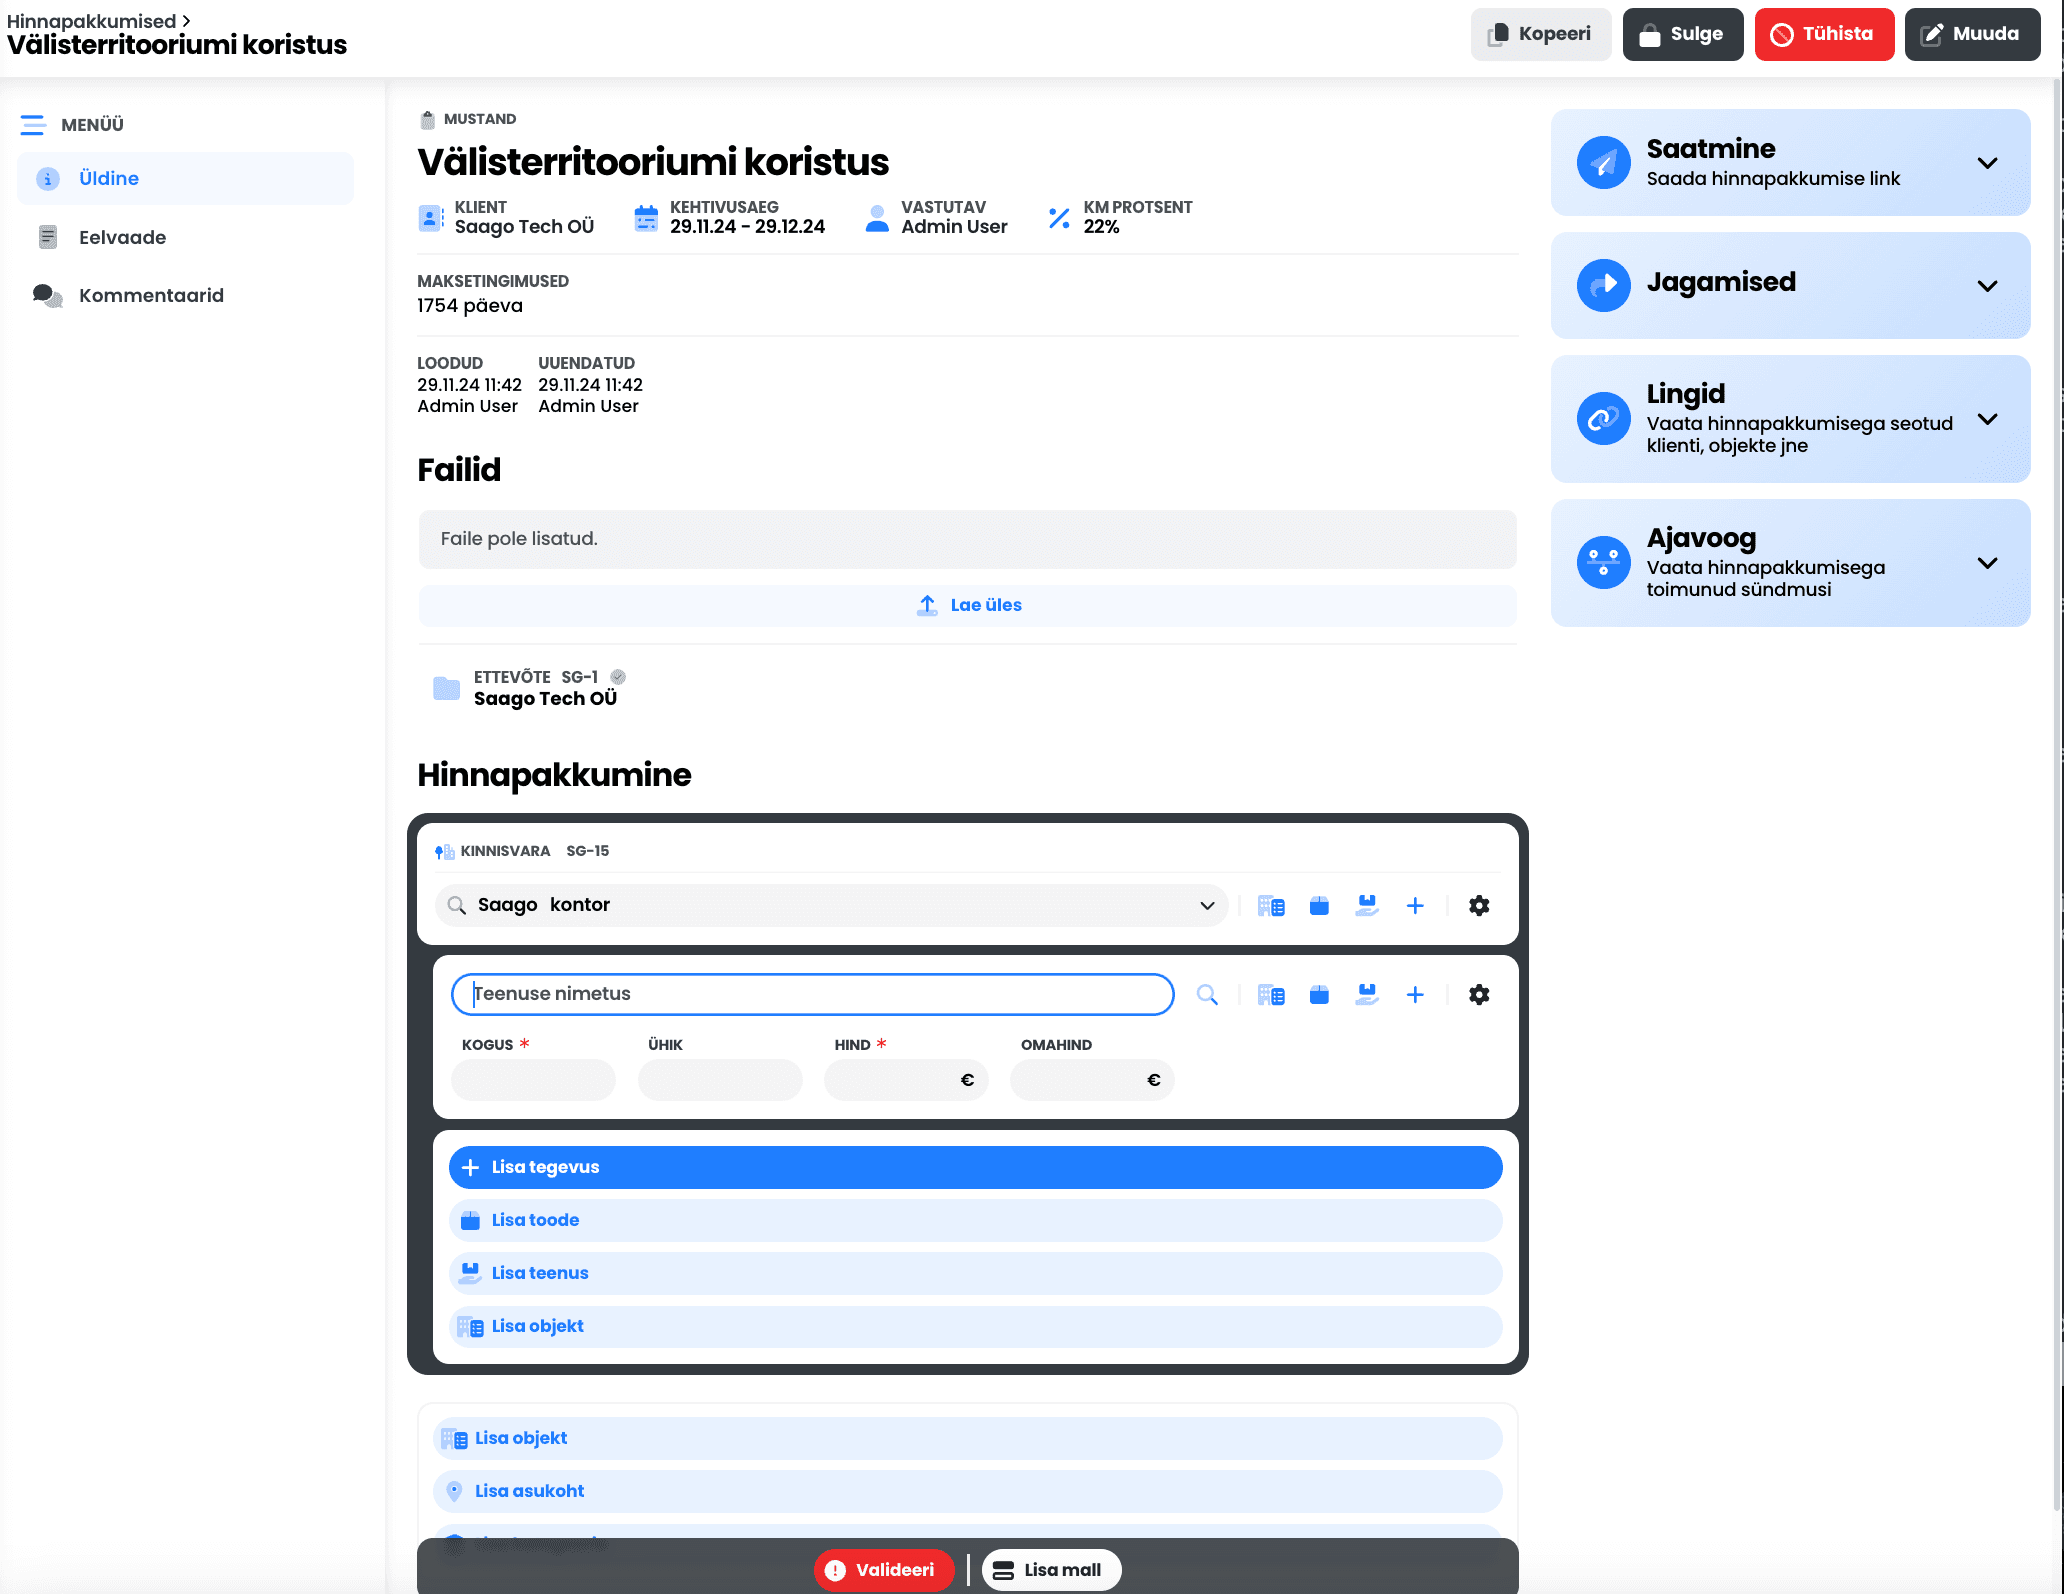2064x1594 pixels.
Task: Click the 1754 päeva payment terms text
Action: 469,306
